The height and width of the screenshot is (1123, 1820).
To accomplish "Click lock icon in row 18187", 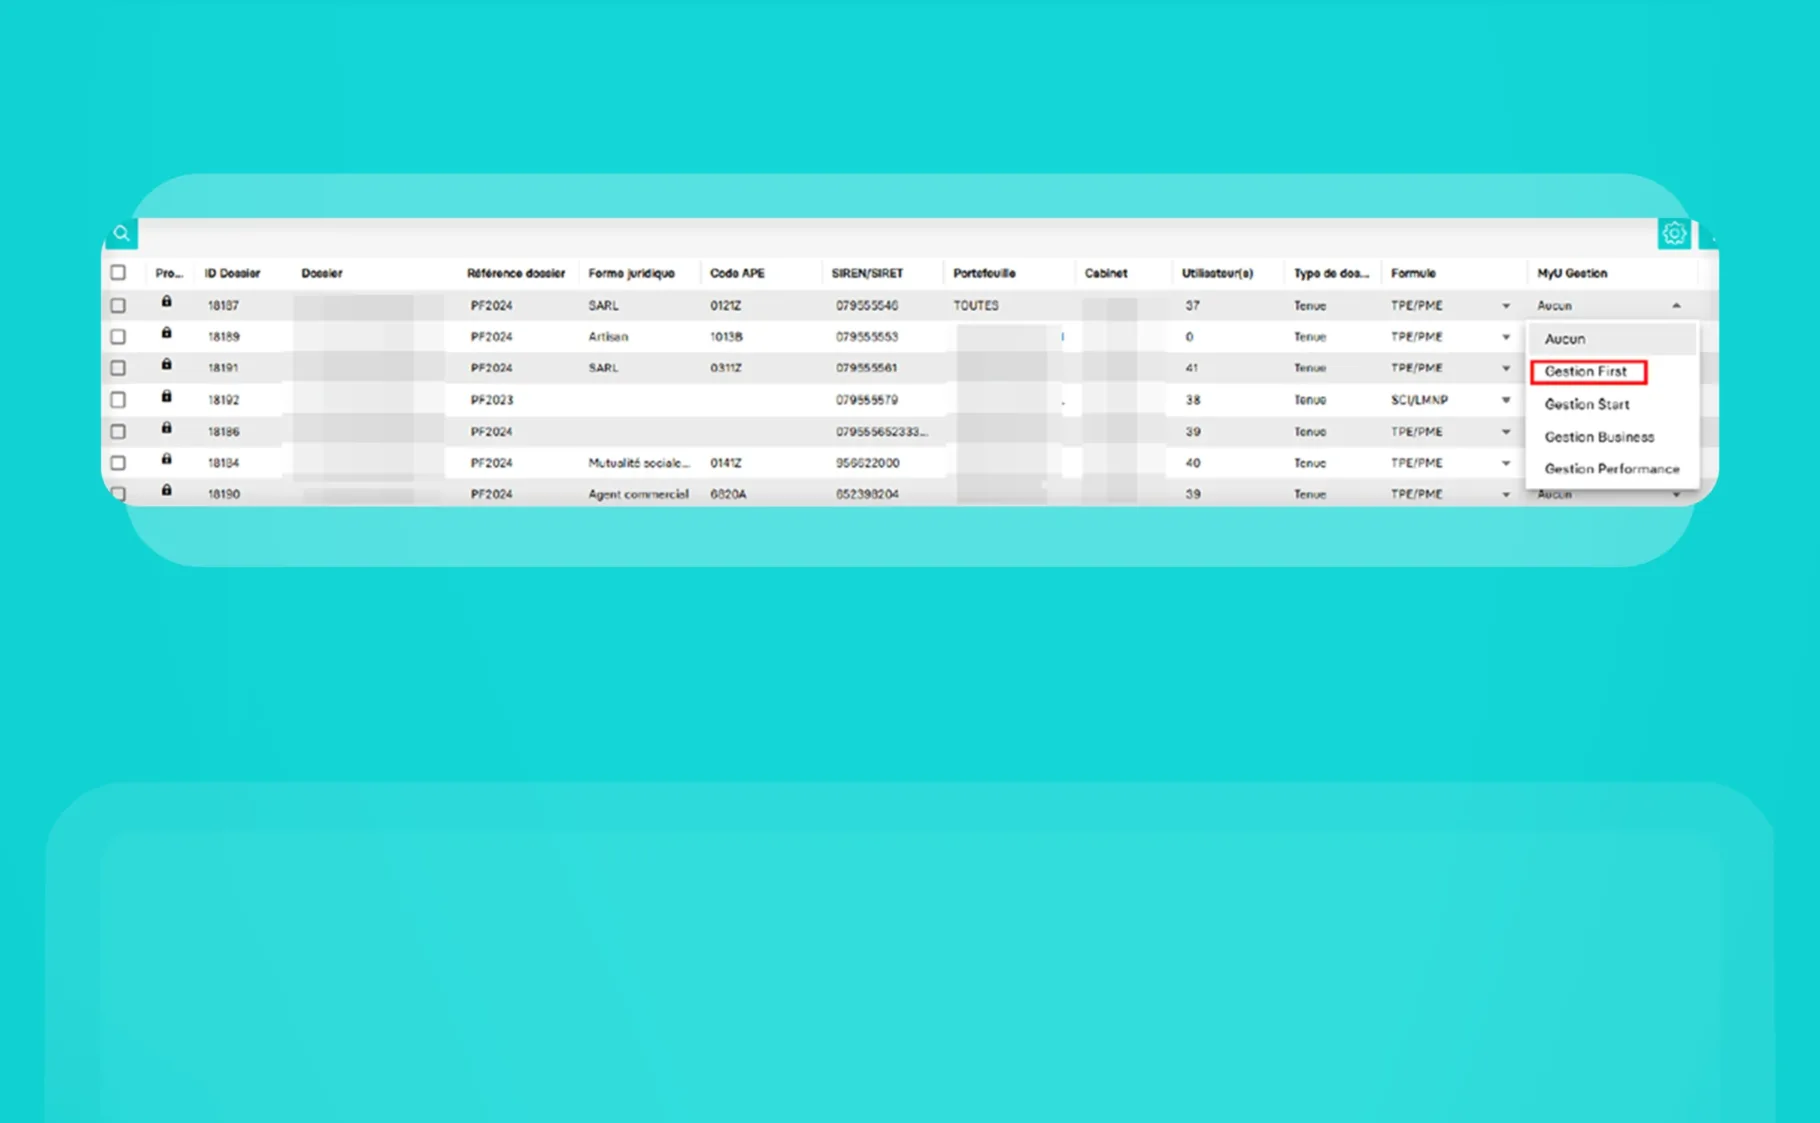I will click(167, 302).
